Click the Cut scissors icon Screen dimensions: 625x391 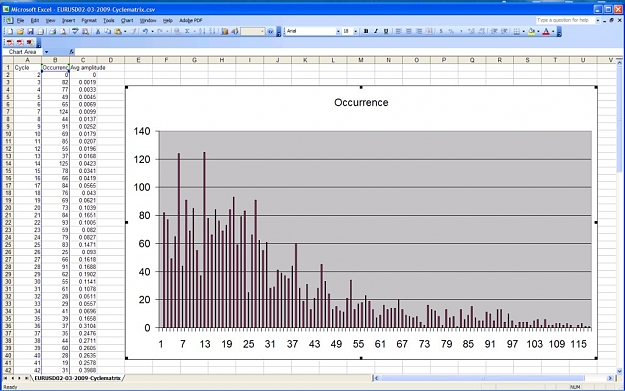tap(98, 31)
